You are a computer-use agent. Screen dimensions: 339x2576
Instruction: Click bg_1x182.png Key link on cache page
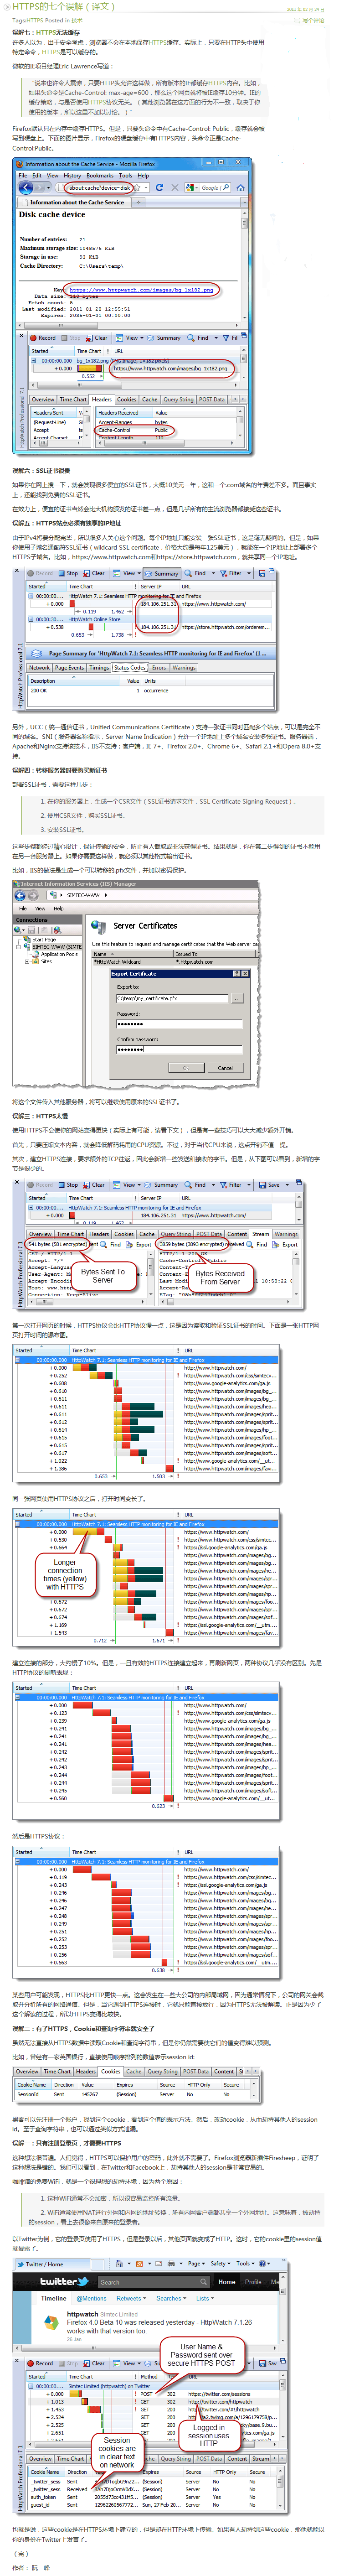click(x=142, y=289)
